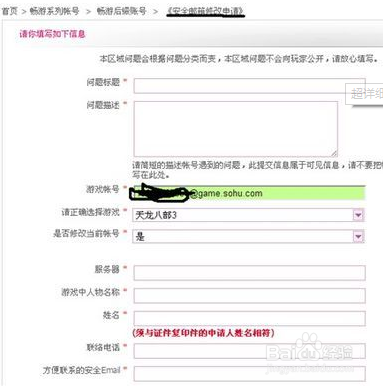Viewport: 383px width, 386px height.
Task: Open 畅游后缀帐号 breadcrumb link
Action: (122, 11)
